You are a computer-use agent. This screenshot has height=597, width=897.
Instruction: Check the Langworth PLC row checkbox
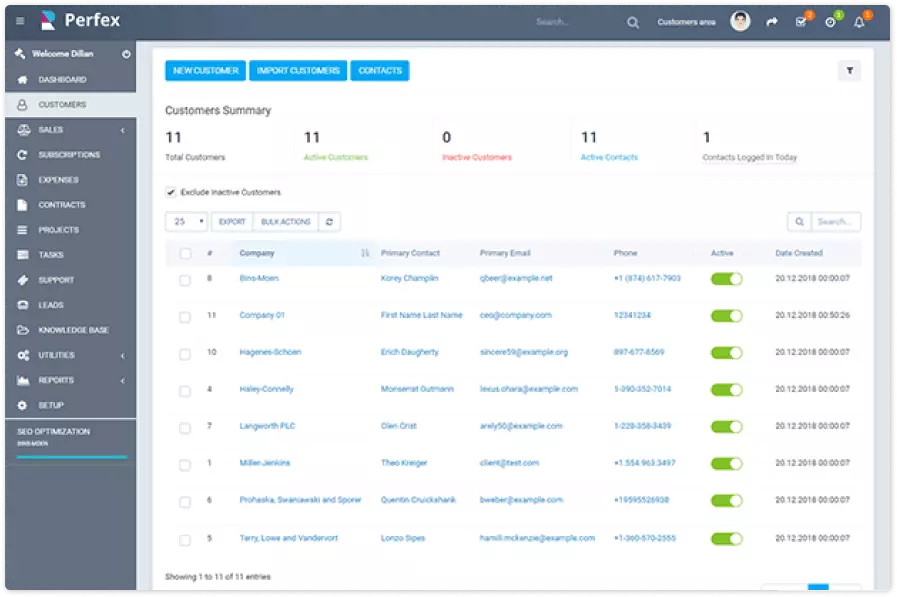click(x=185, y=428)
